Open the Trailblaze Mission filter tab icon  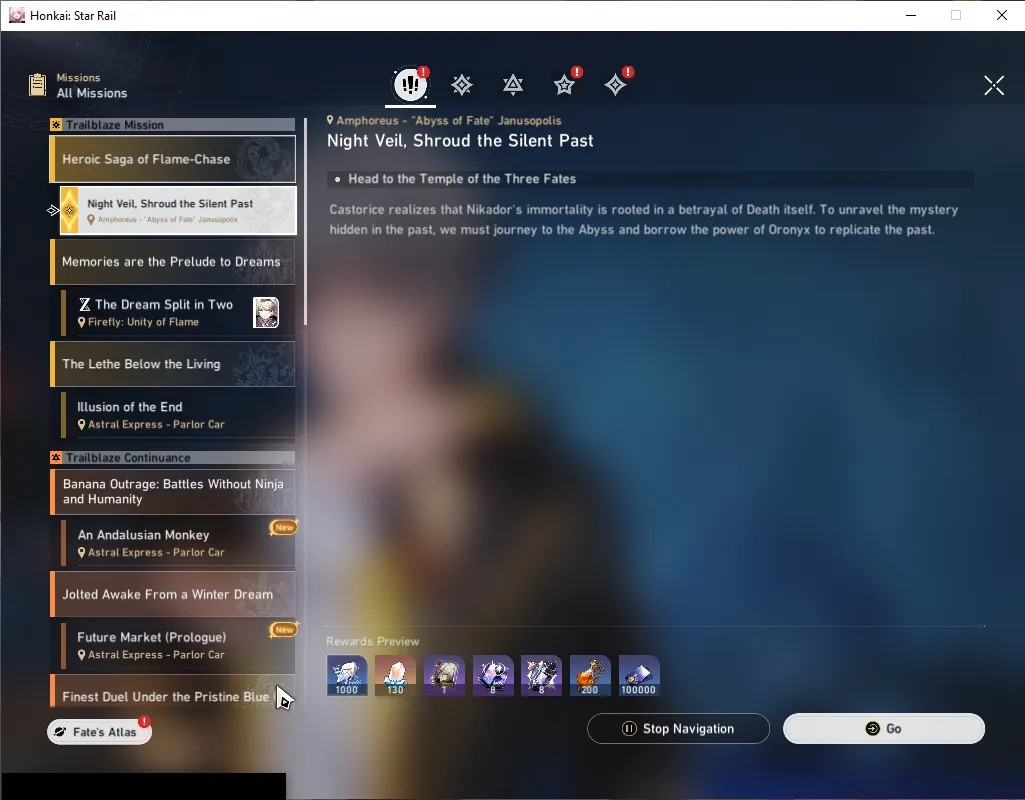pos(462,84)
